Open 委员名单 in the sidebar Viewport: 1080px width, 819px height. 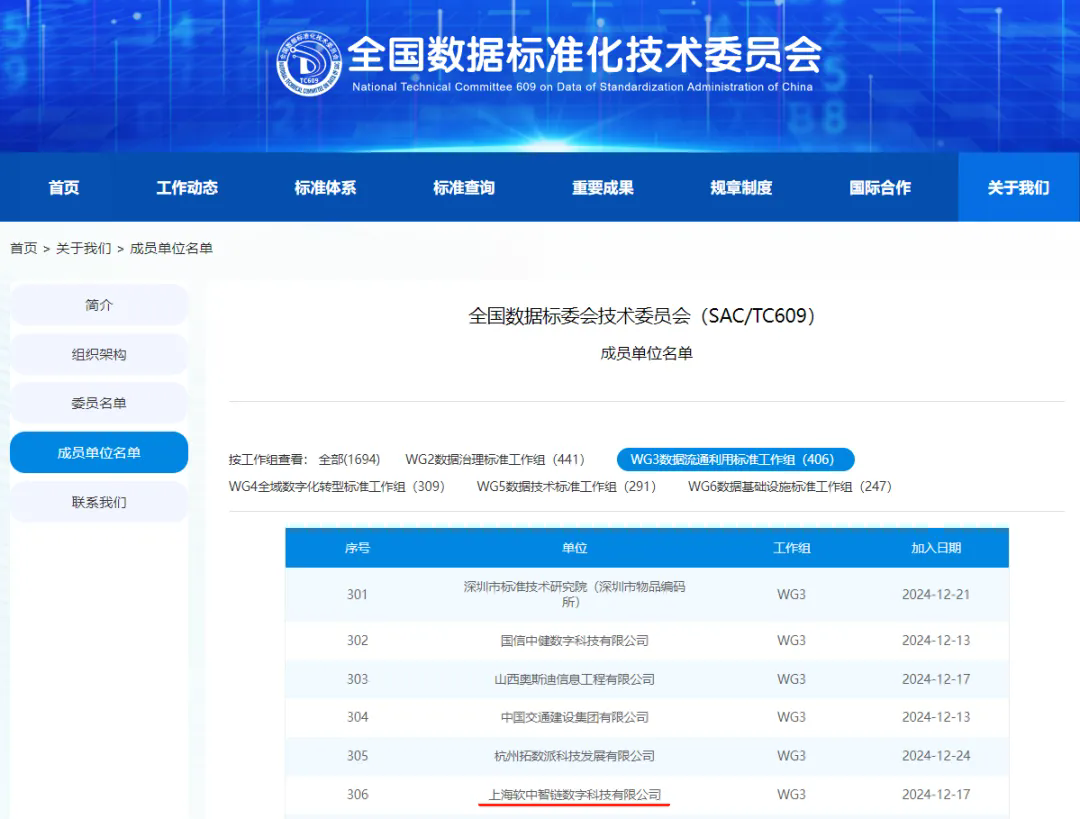[x=99, y=403]
